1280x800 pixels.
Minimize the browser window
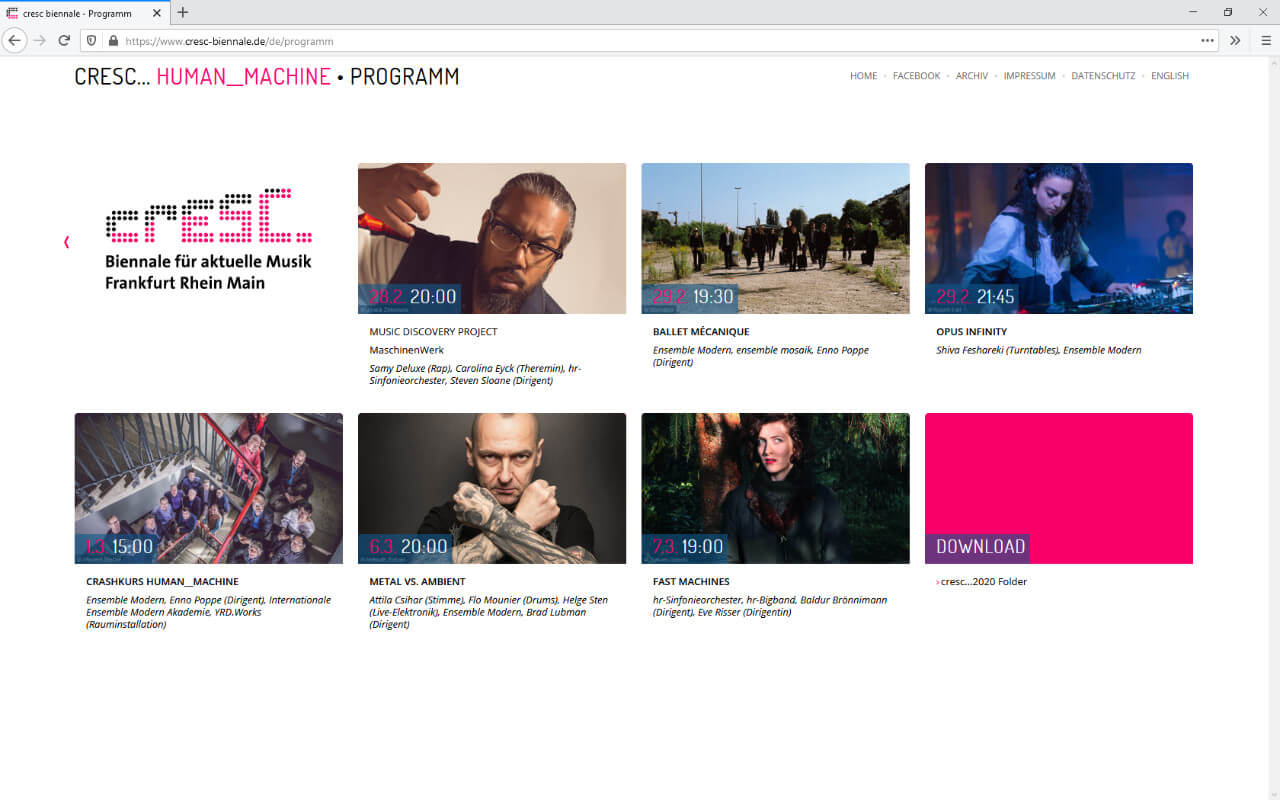1193,12
